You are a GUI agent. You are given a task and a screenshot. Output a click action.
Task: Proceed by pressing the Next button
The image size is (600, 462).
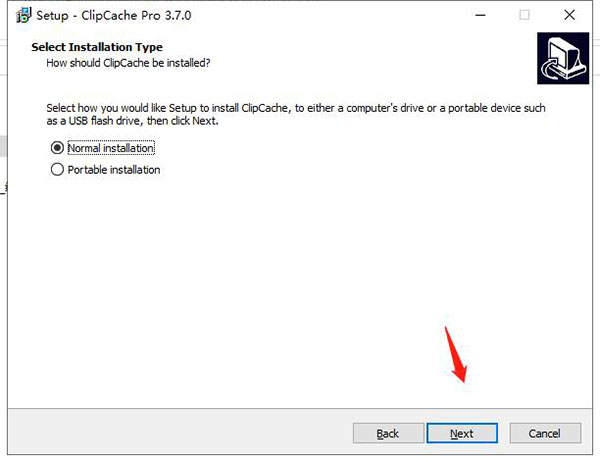point(461,433)
